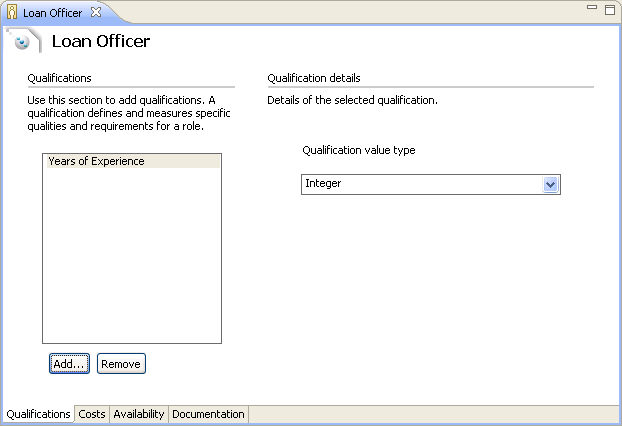Click the Qualifications section header
Viewport: 622px width, 426px height.
pos(60,78)
